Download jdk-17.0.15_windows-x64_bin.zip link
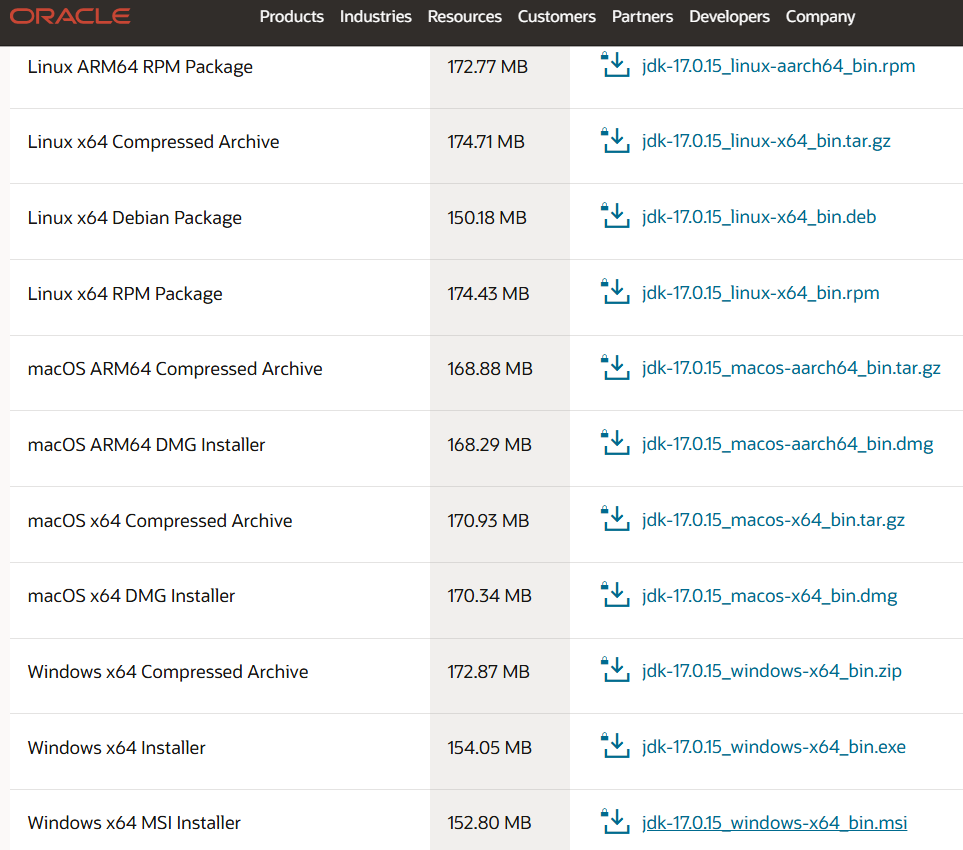Screen dimensions: 963x850 771,671
